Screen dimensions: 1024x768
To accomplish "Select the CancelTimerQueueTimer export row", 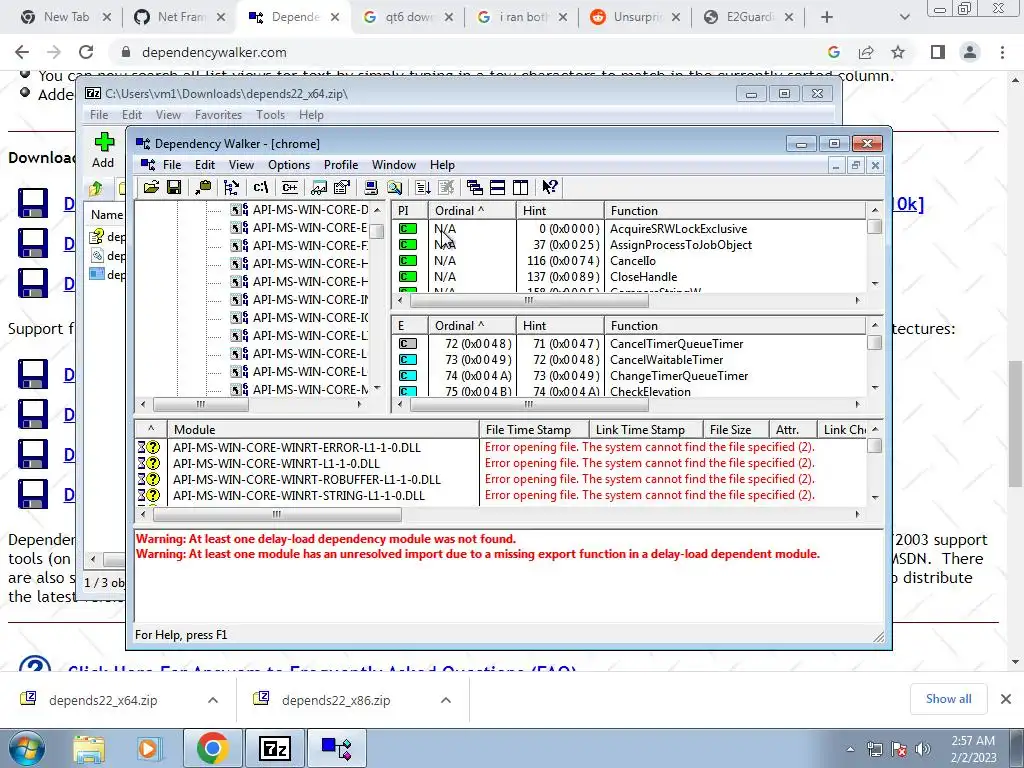I will tap(630, 344).
